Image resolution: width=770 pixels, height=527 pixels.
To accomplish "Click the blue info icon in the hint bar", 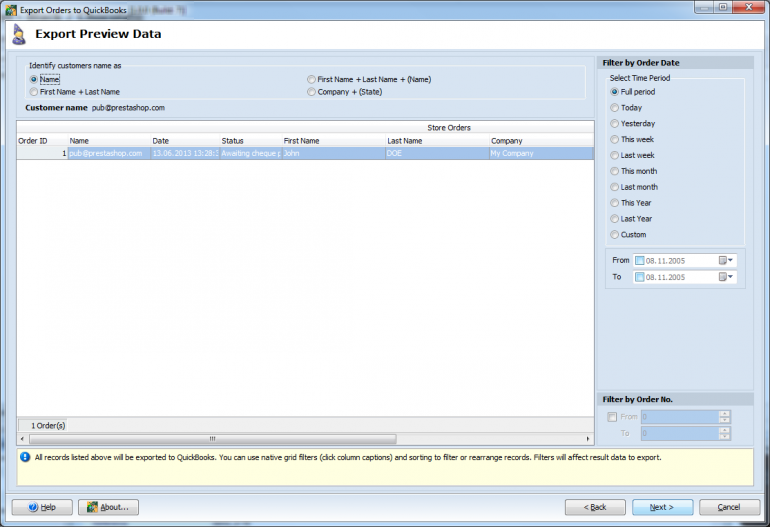I will tap(25, 457).
